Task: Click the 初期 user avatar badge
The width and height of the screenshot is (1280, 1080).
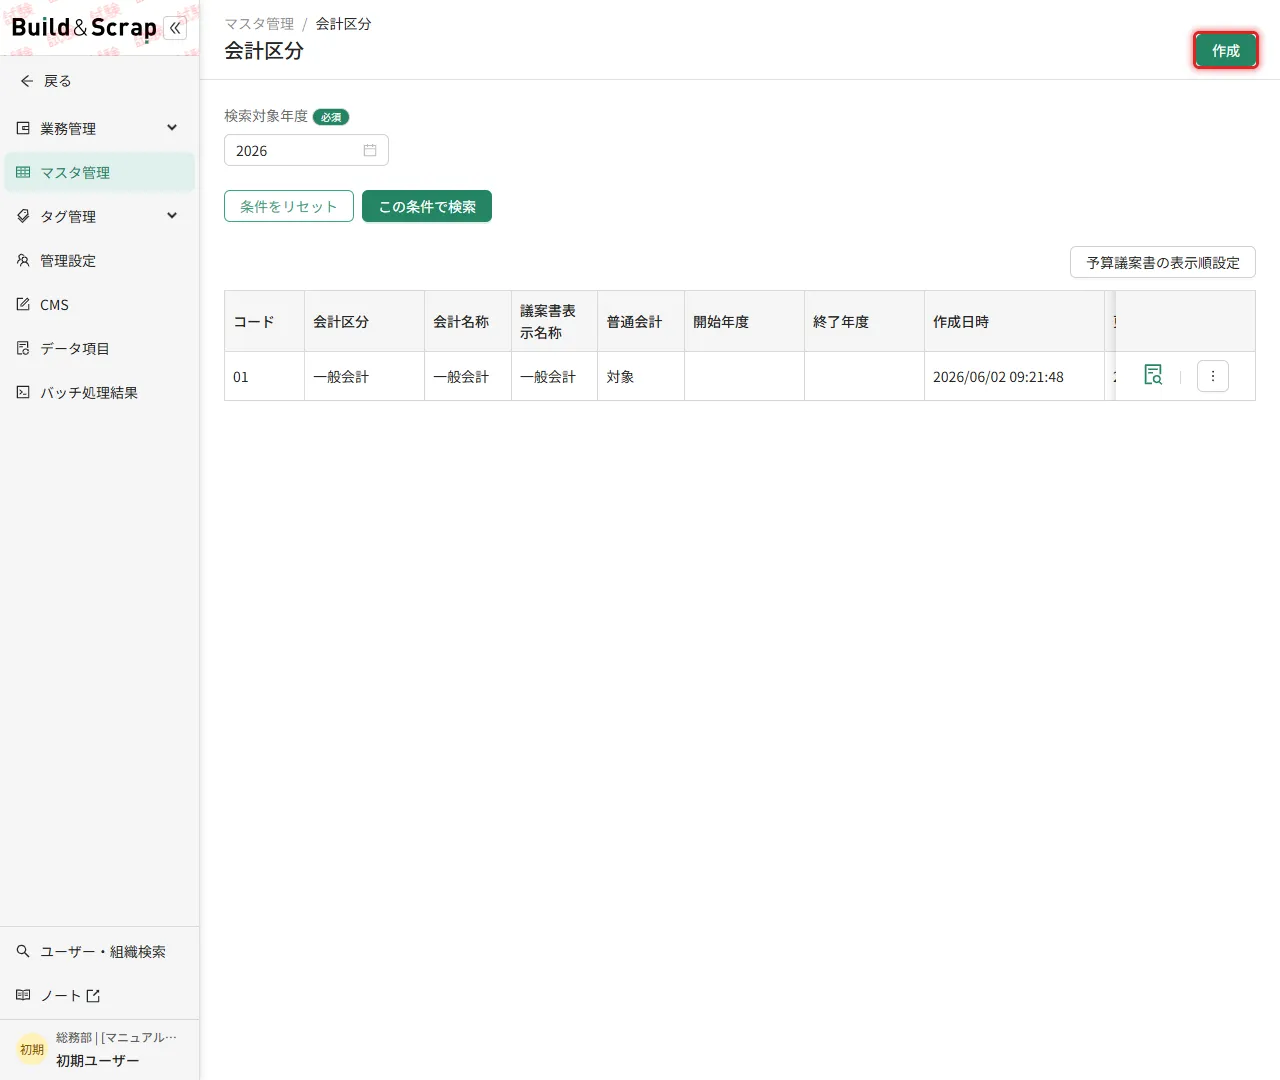Action: (32, 1049)
